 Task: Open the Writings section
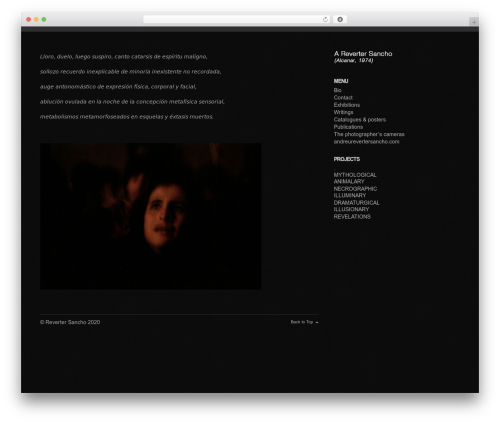click(x=343, y=112)
